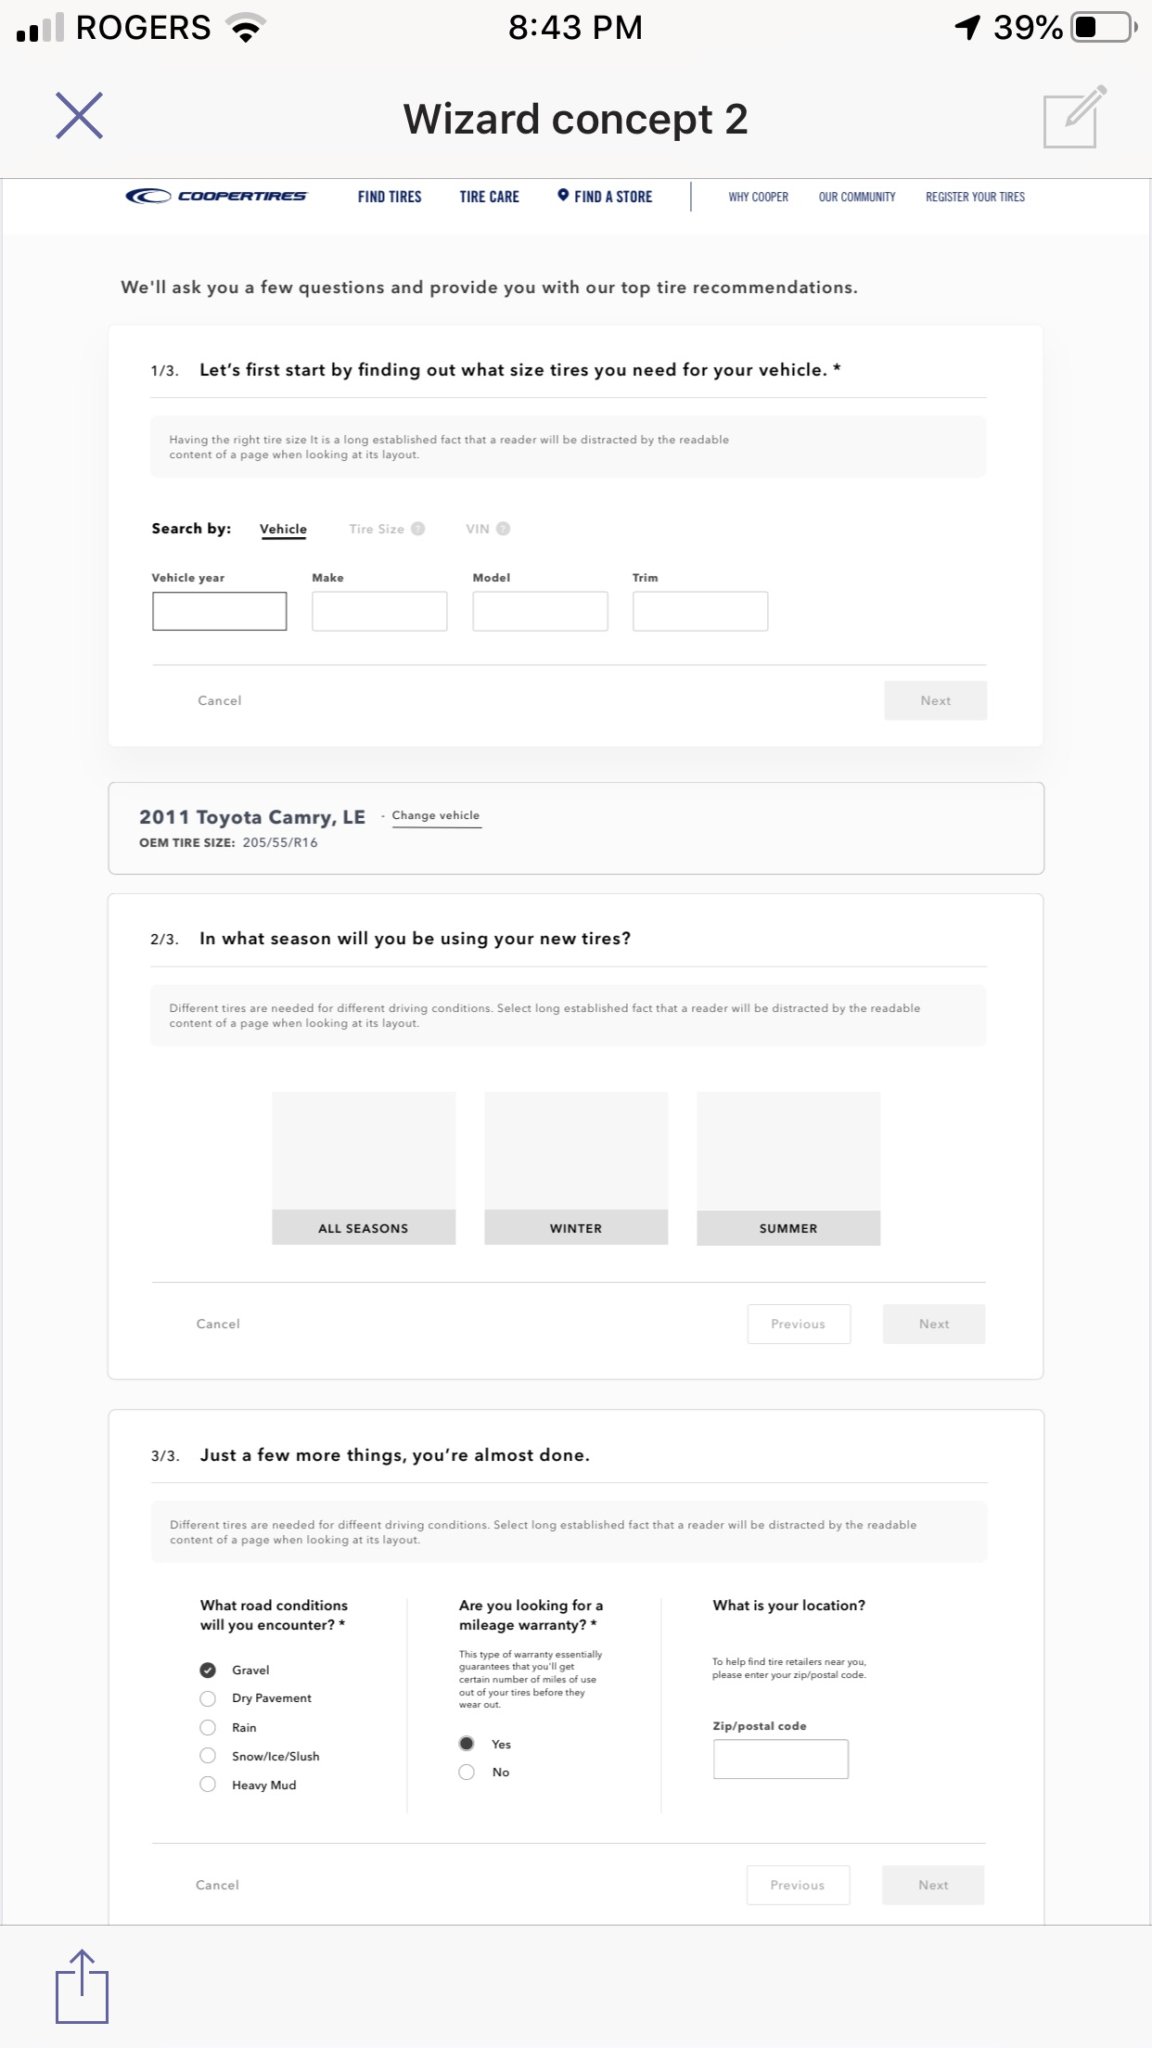Choose No for mileage warranty
The width and height of the screenshot is (1152, 2048).
point(466,1772)
